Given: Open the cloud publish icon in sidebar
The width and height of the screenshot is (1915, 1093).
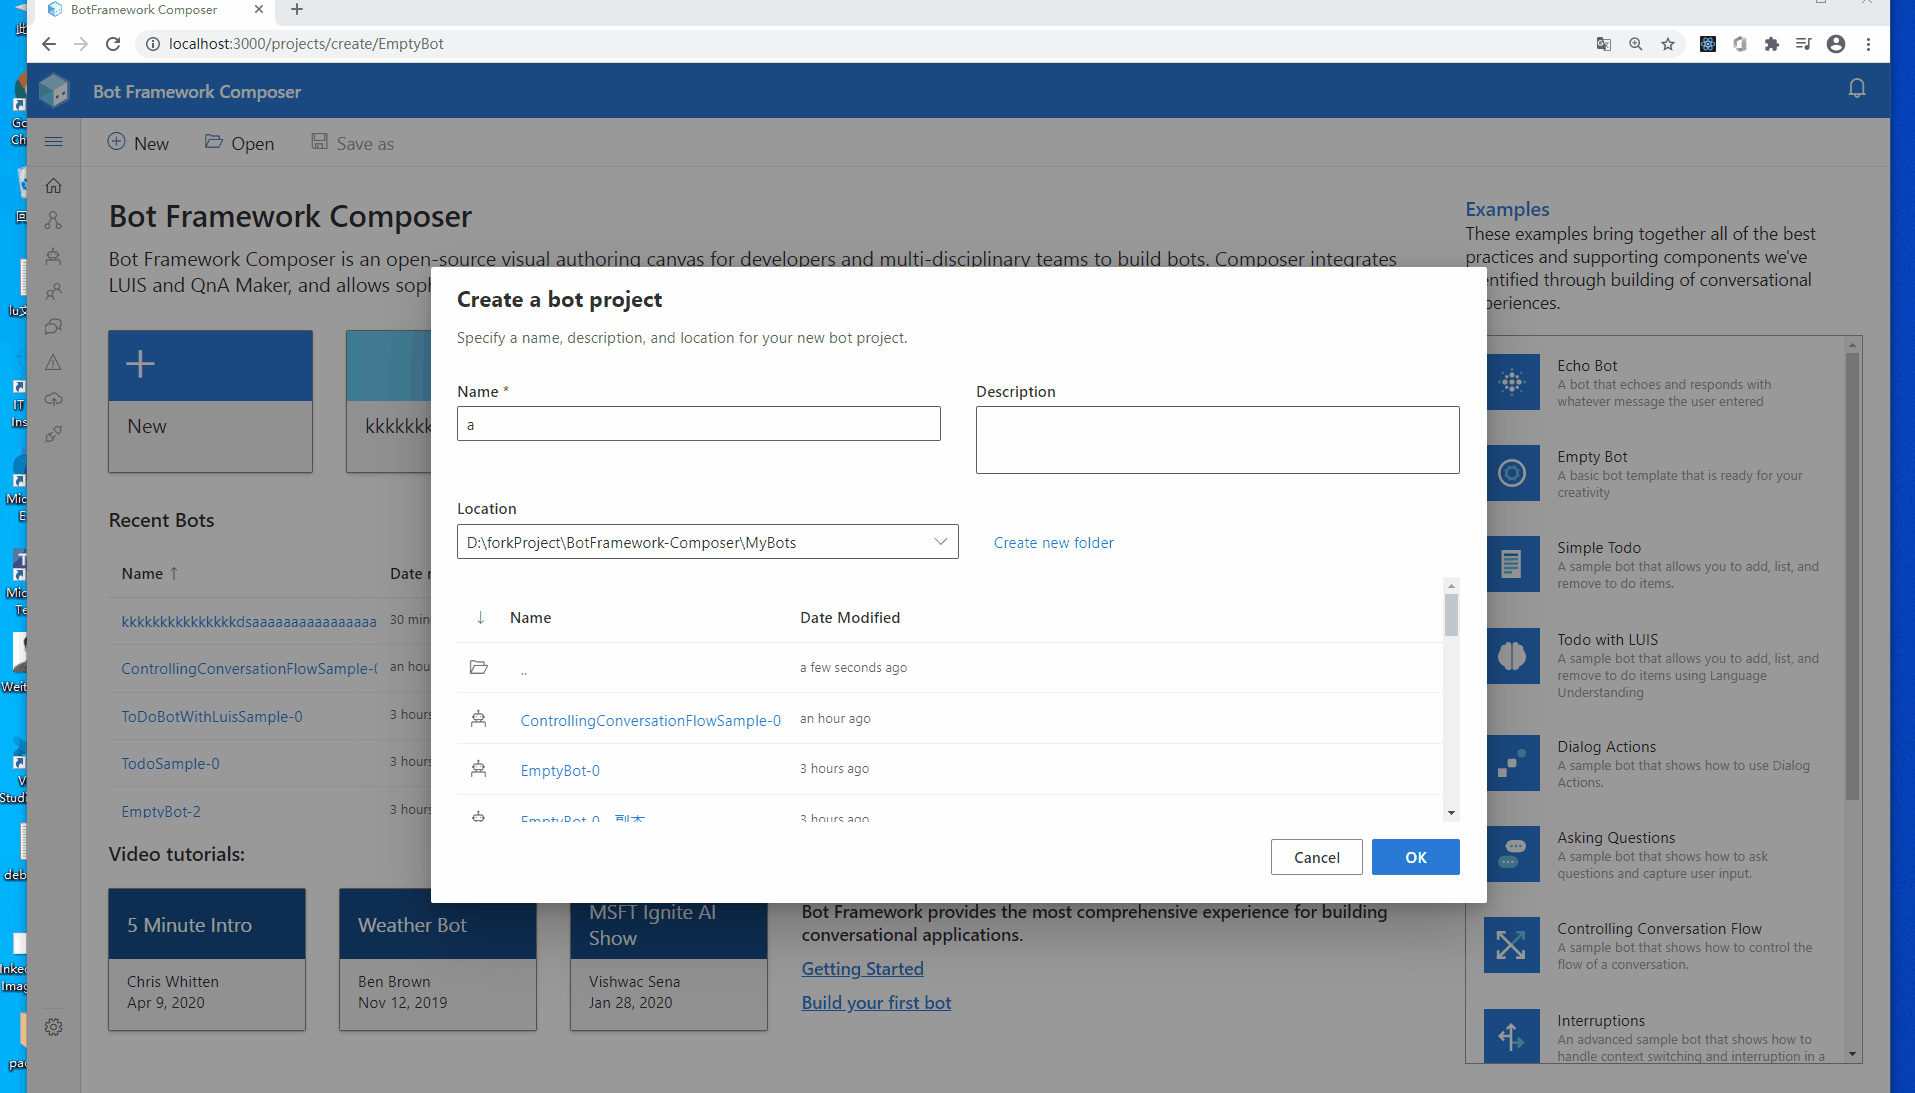Looking at the screenshot, I should click(x=54, y=399).
